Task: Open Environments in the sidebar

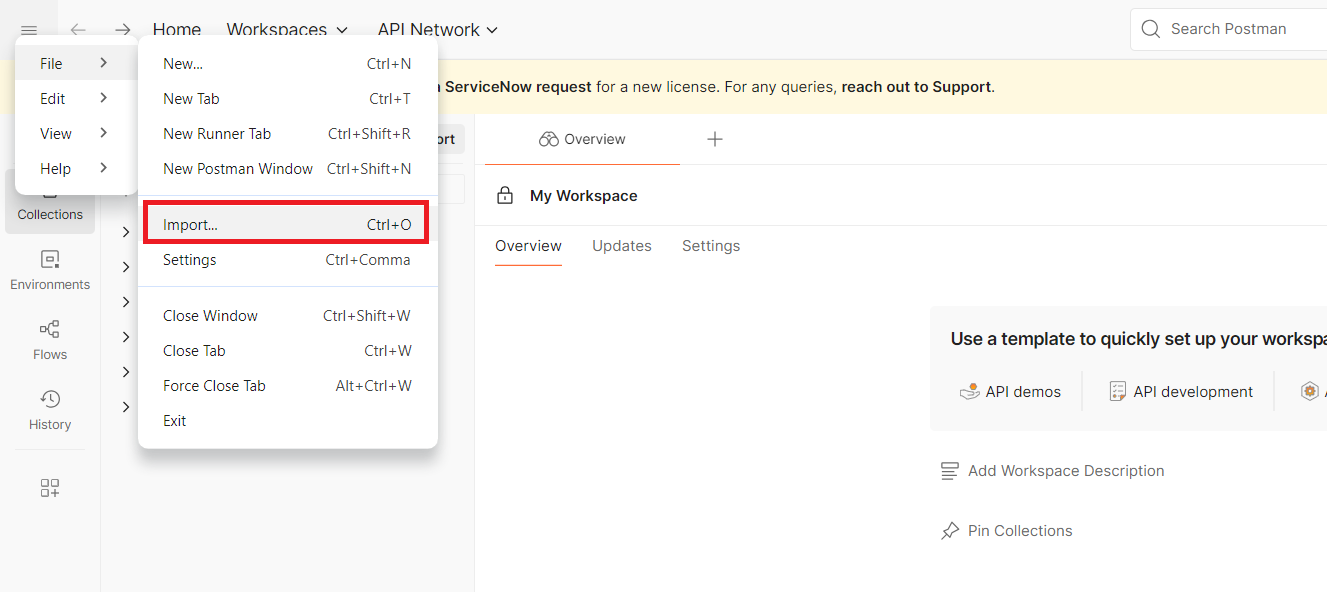Action: tap(50, 270)
